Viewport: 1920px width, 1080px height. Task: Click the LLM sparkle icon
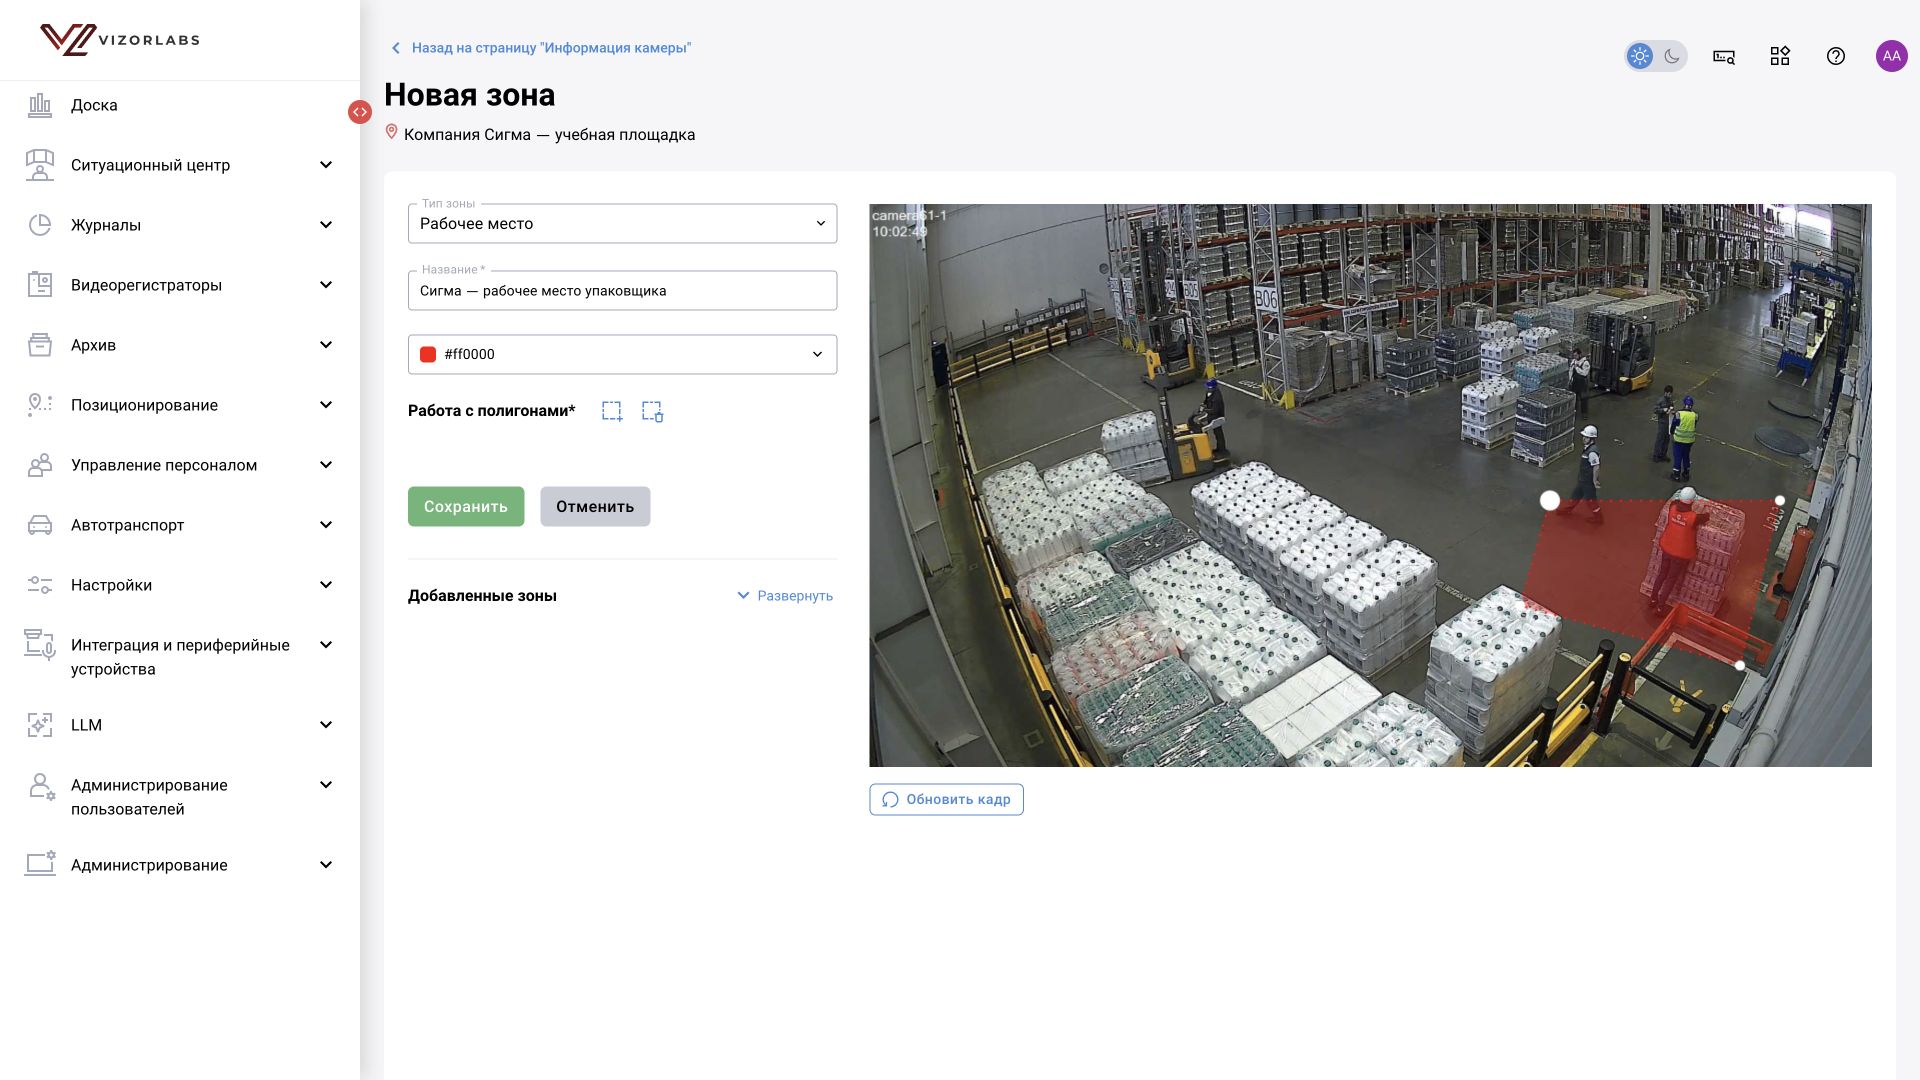[x=40, y=725]
